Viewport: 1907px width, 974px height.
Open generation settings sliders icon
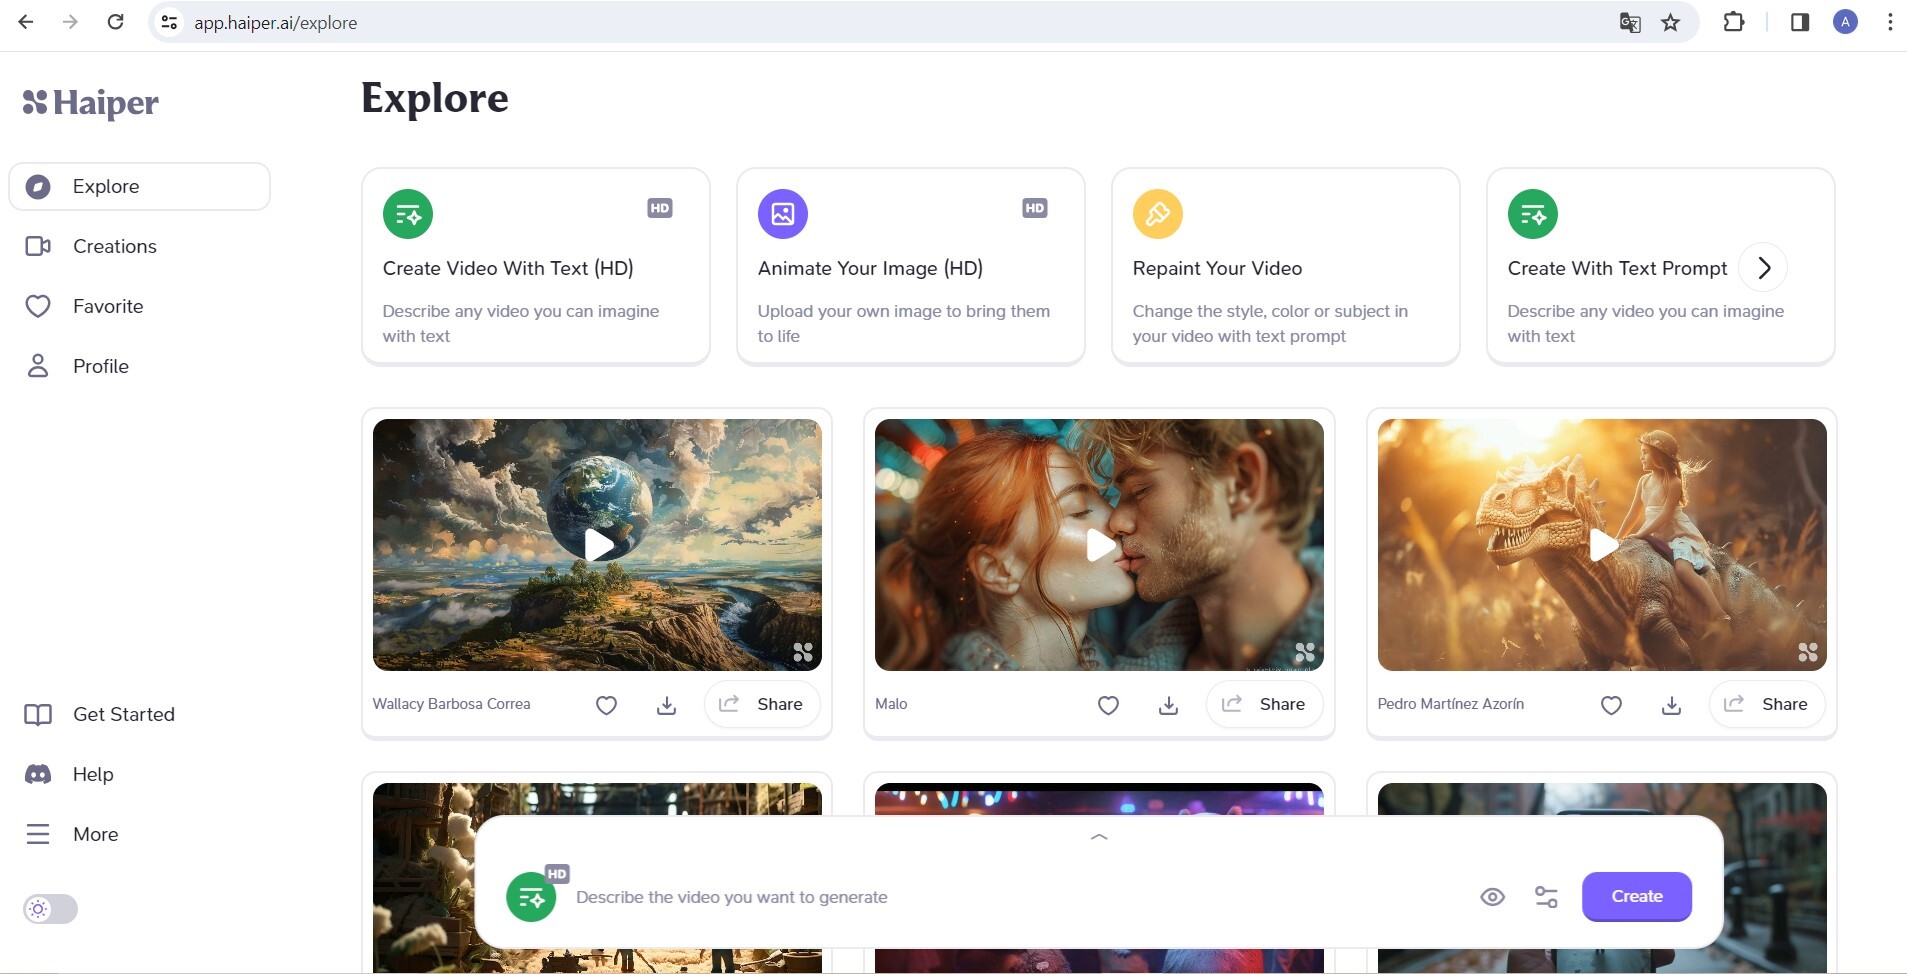1546,897
